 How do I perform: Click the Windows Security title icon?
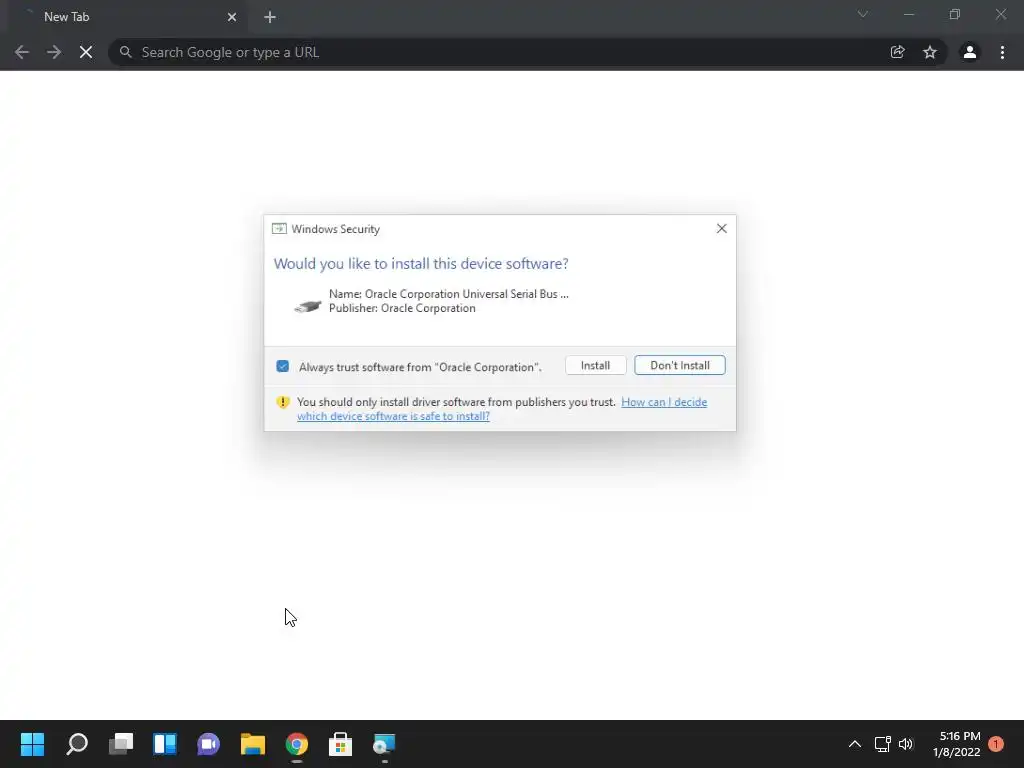tap(279, 229)
